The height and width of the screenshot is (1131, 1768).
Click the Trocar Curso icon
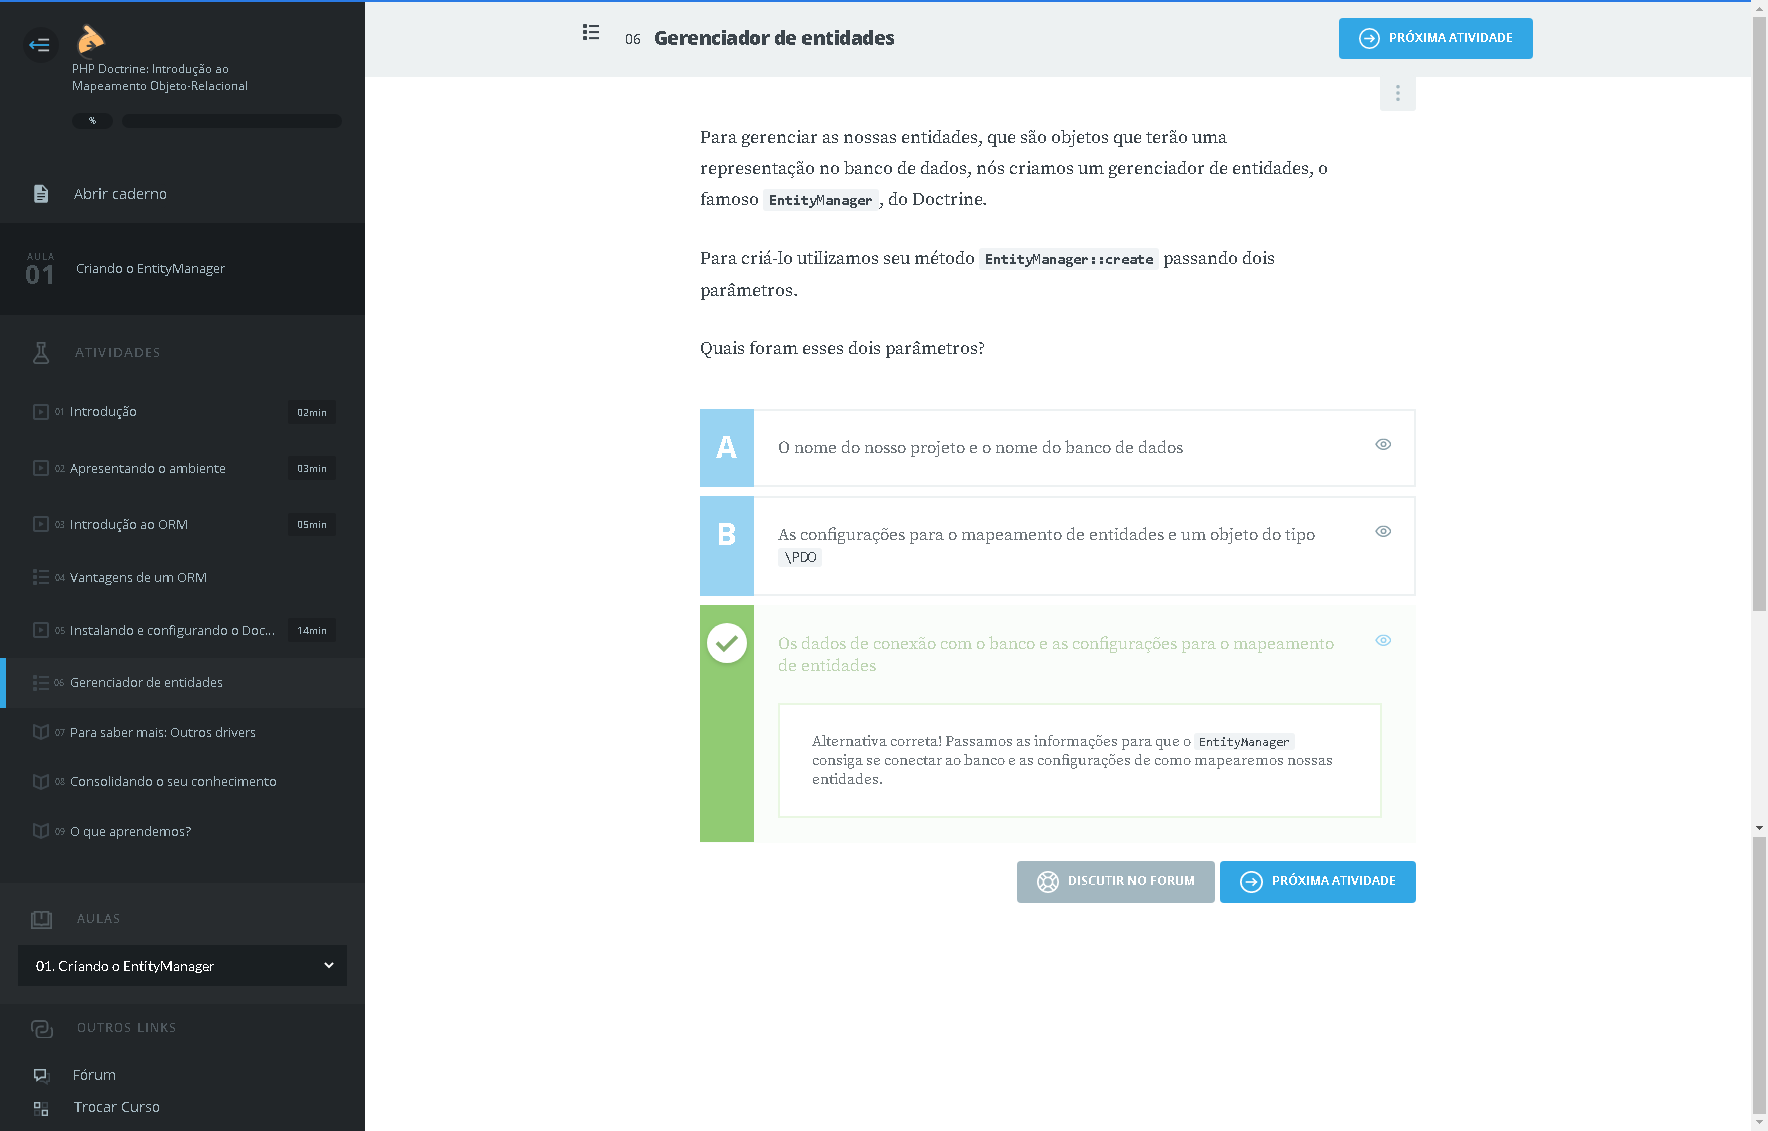(x=41, y=1108)
